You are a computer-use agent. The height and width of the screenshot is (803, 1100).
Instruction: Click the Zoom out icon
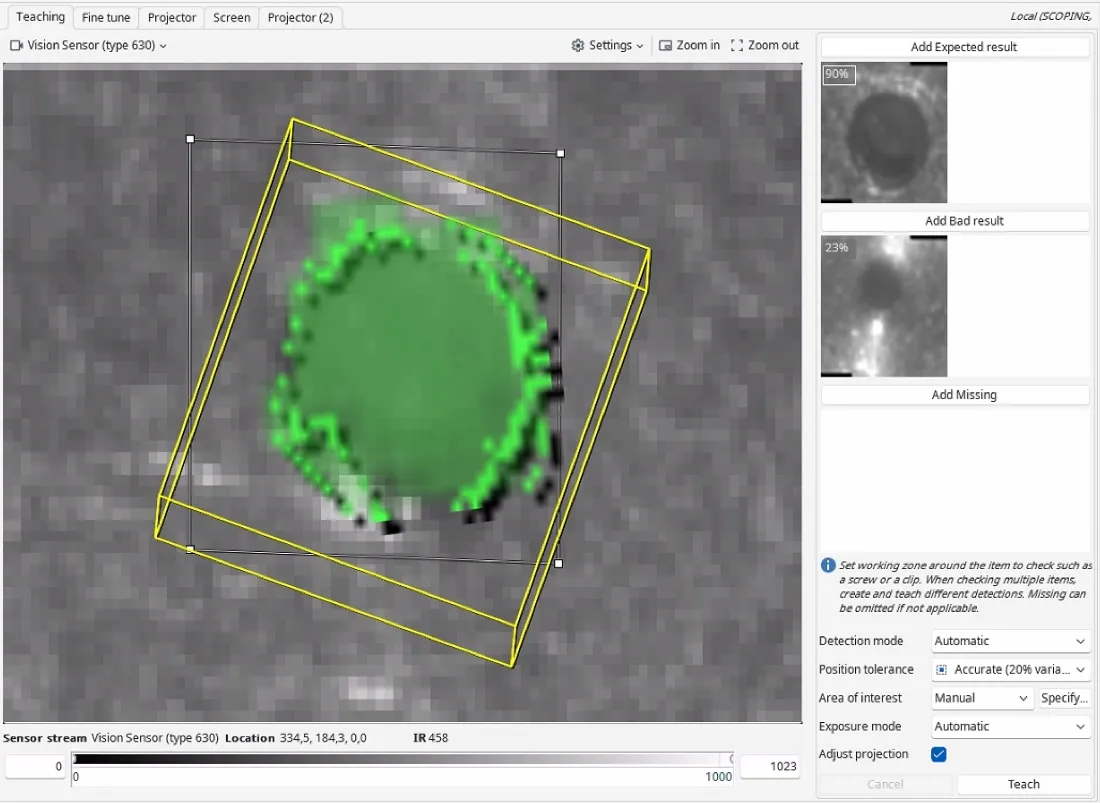[737, 46]
